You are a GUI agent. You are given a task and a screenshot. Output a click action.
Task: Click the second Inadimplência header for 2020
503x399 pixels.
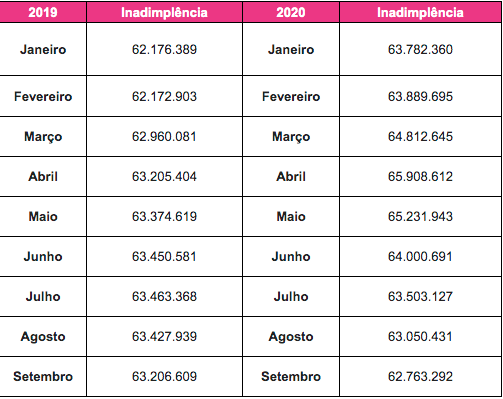point(420,12)
